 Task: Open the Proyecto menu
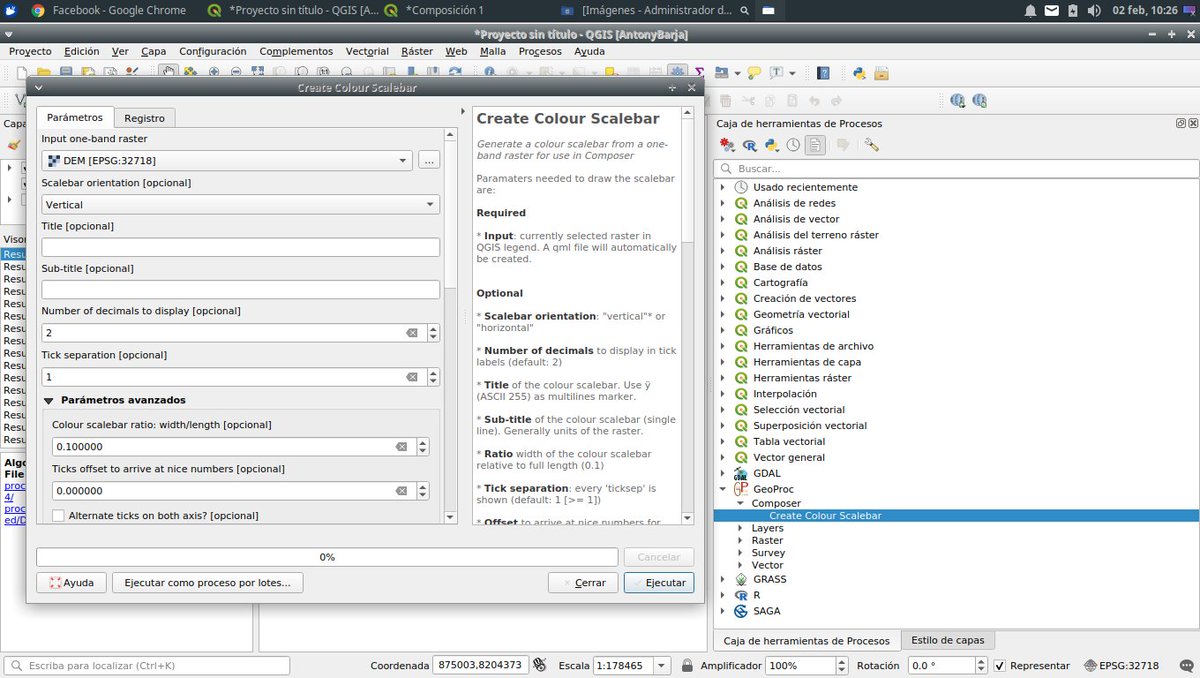coord(30,51)
